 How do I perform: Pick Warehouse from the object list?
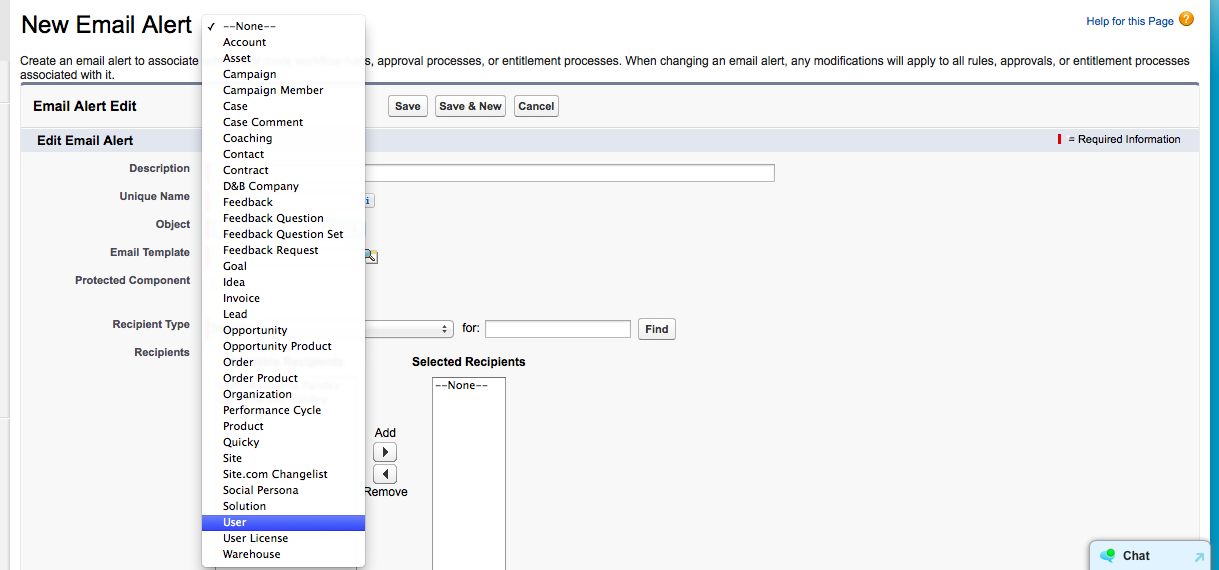coord(283,554)
